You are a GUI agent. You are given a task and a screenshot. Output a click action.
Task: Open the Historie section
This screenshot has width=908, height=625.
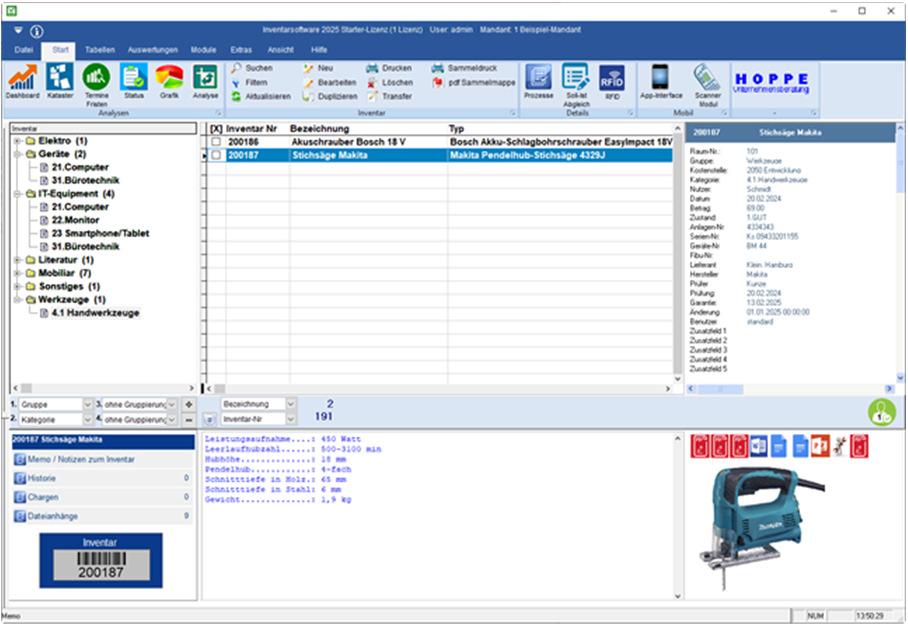[x=103, y=478]
